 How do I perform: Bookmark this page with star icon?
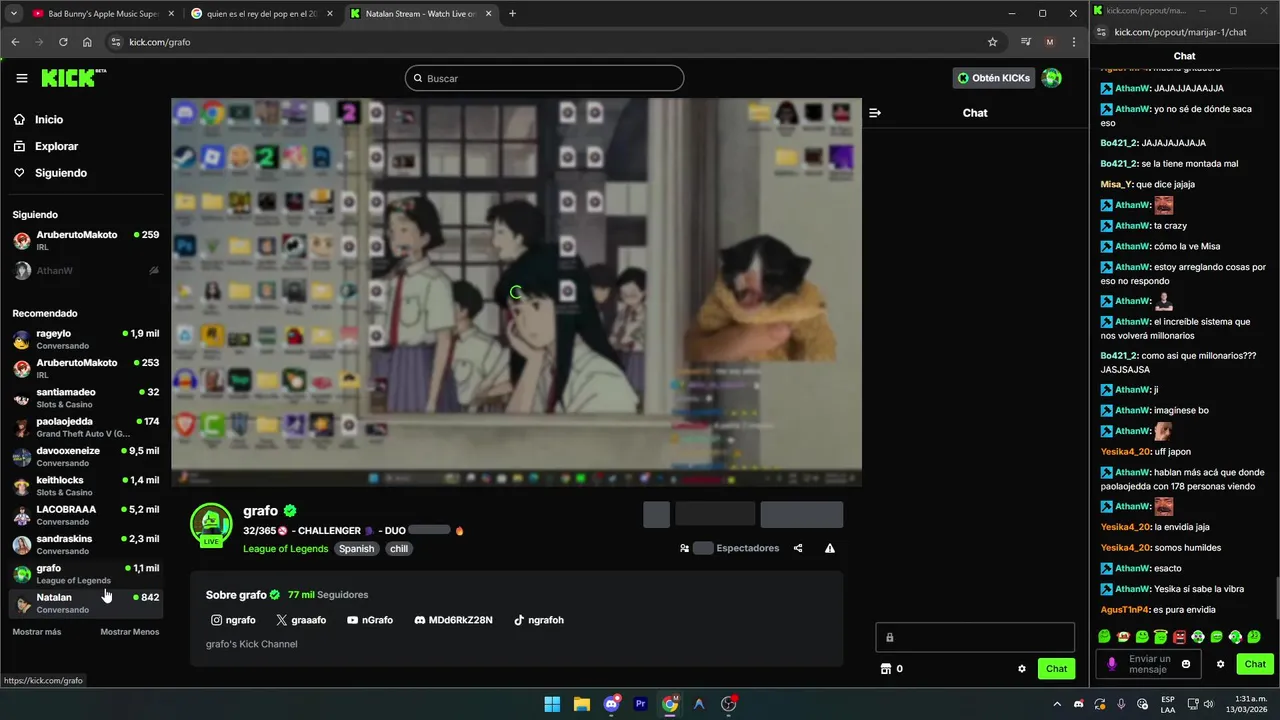(x=992, y=42)
